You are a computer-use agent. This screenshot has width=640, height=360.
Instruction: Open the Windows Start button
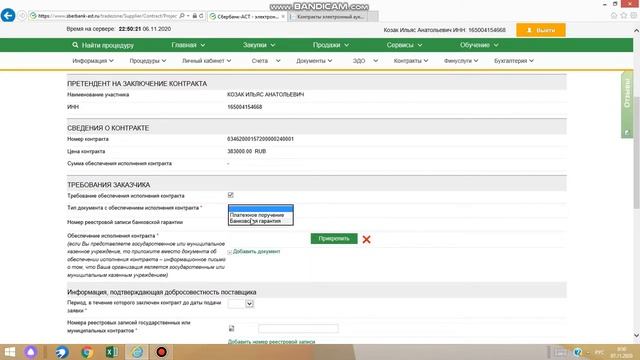coord(9,352)
